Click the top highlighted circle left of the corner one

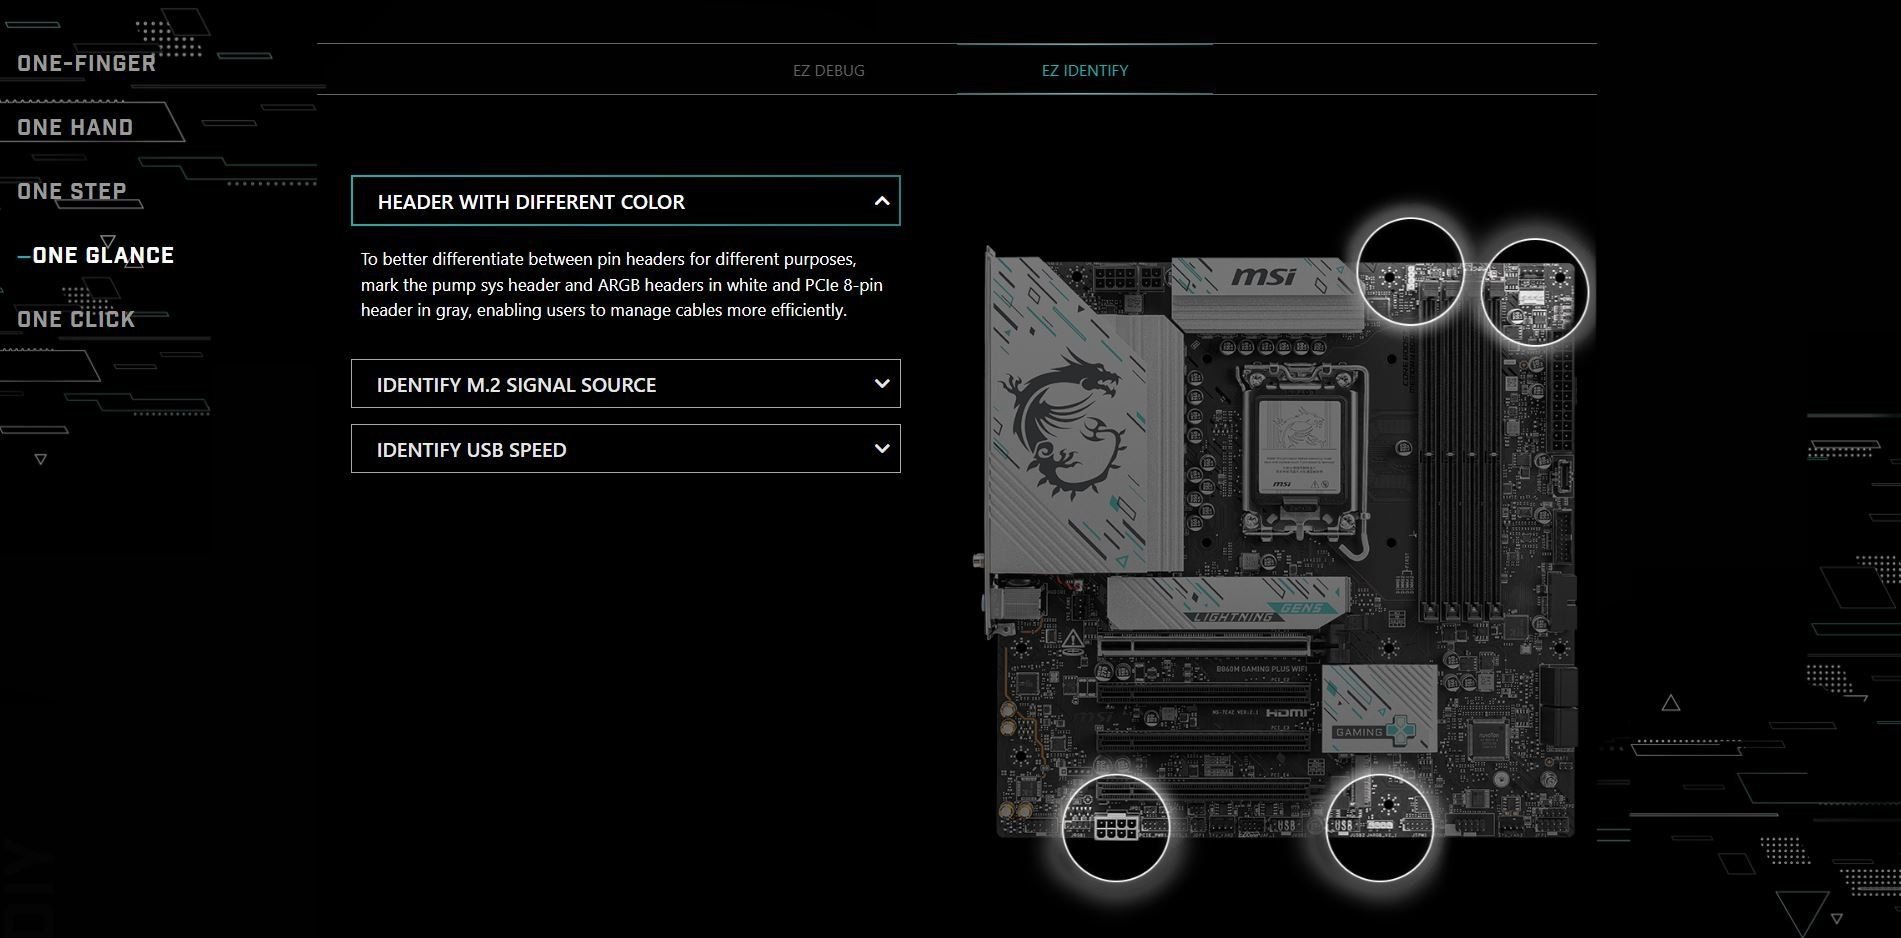point(1410,272)
